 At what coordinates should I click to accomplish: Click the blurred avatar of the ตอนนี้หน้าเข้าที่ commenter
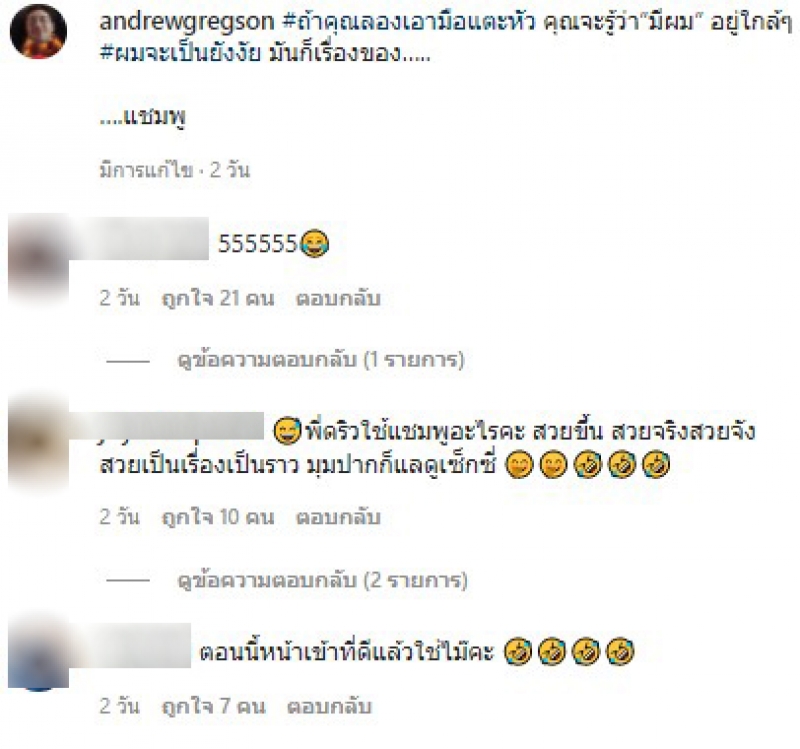pos(38,656)
